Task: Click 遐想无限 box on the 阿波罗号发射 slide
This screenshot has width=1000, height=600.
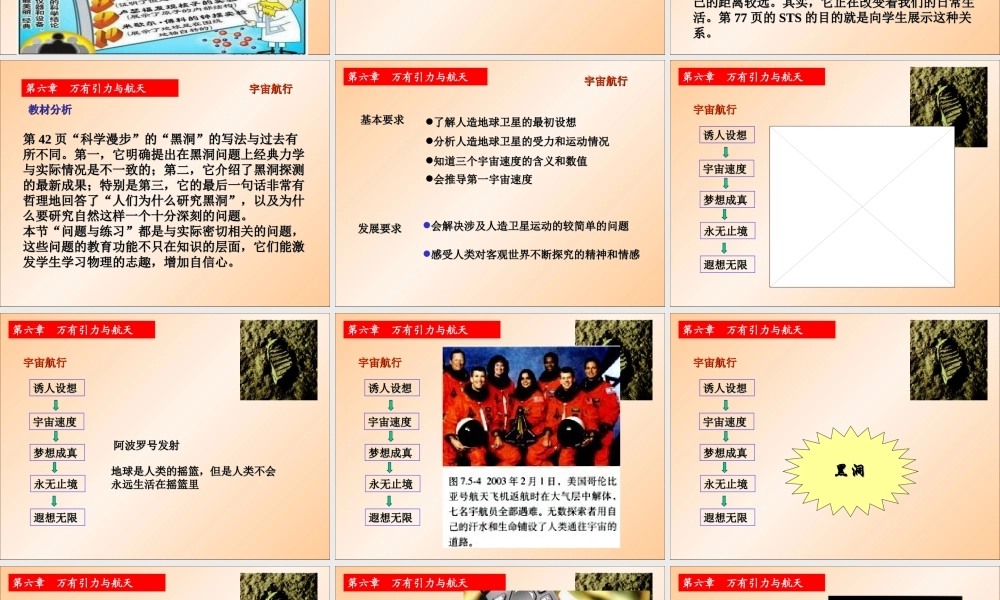Action: (57, 517)
